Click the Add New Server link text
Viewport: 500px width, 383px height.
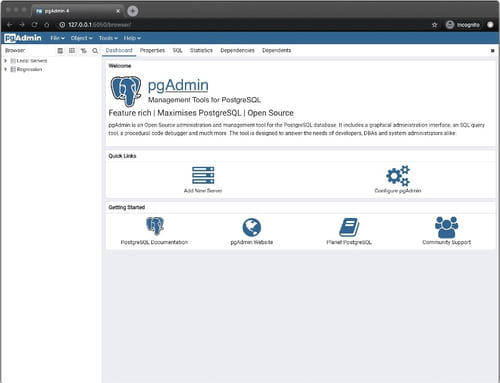(x=203, y=191)
